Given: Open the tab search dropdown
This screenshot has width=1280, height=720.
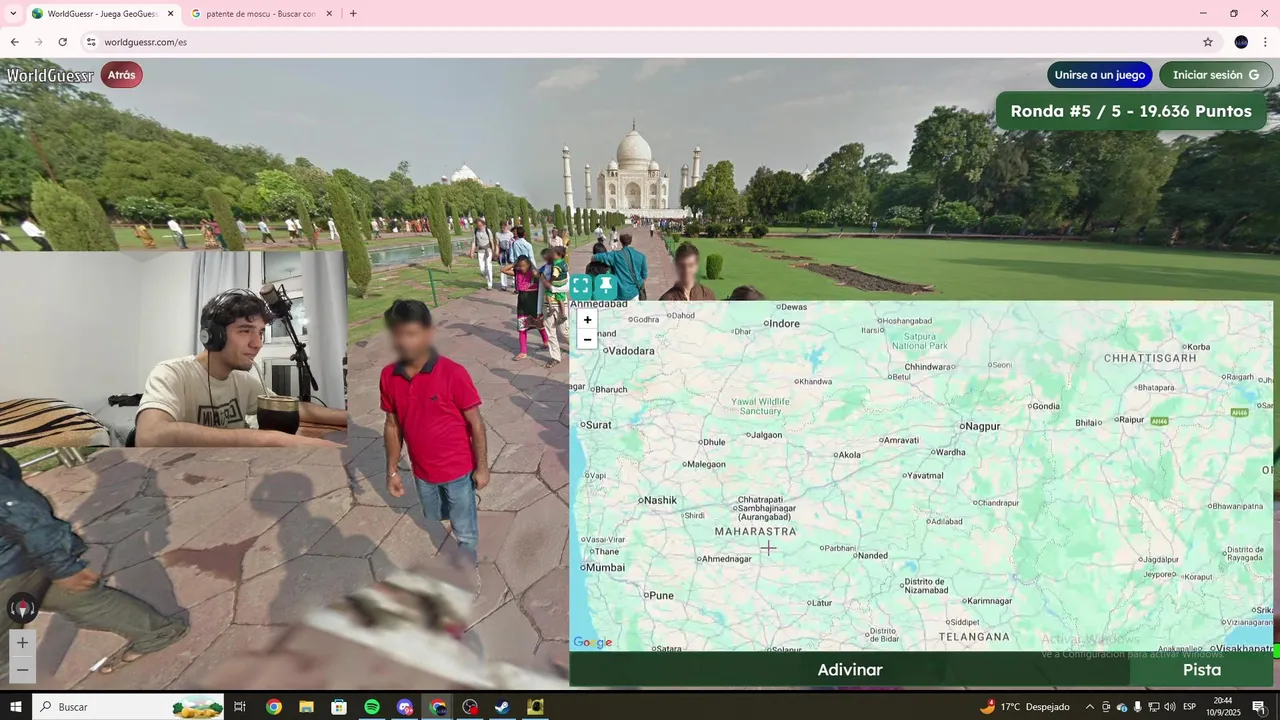Looking at the screenshot, I should (13, 14).
